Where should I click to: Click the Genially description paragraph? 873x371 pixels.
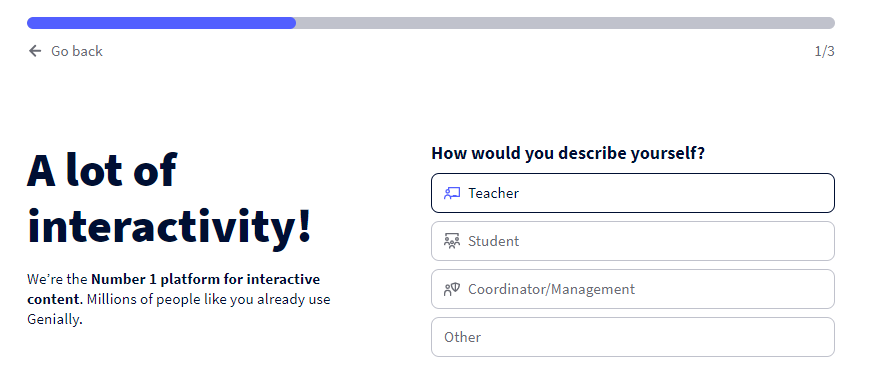click(179, 299)
